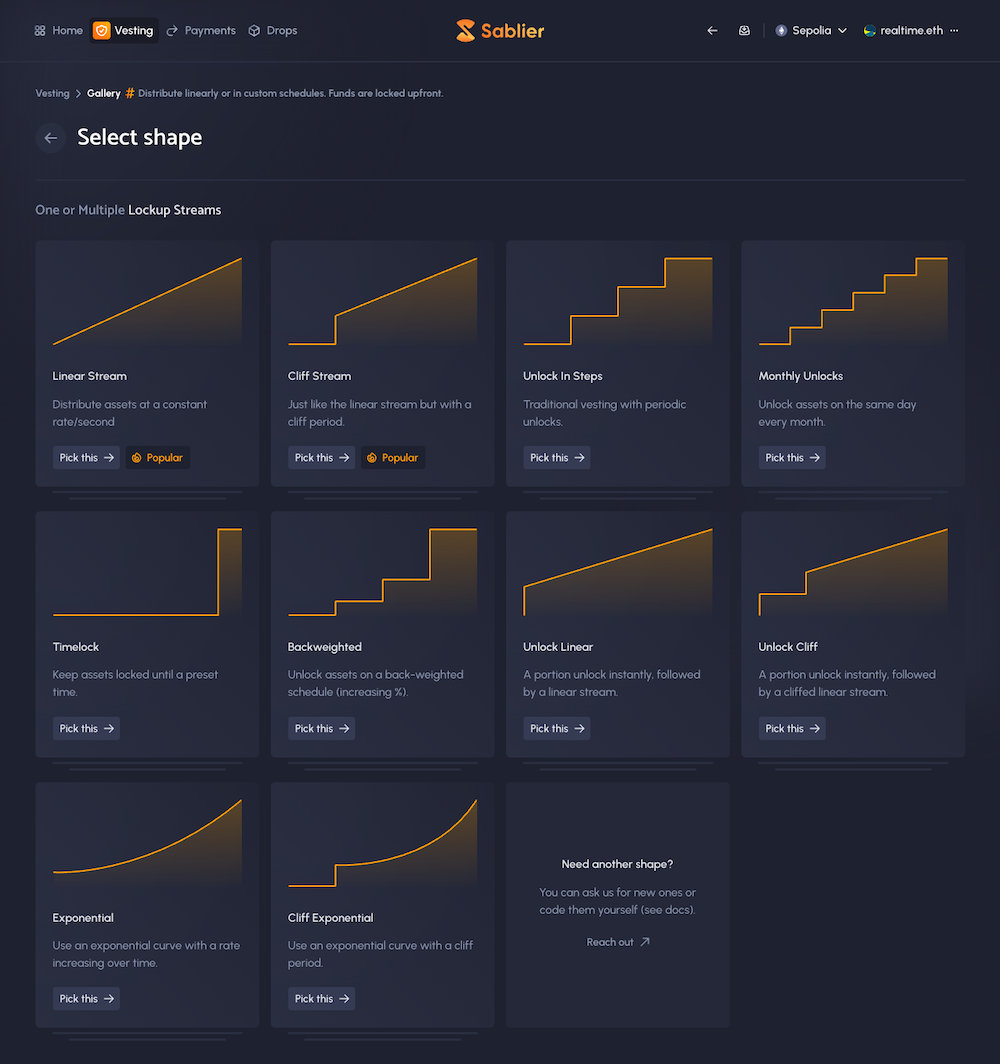Click the Sablier hourglass logo

[466, 30]
